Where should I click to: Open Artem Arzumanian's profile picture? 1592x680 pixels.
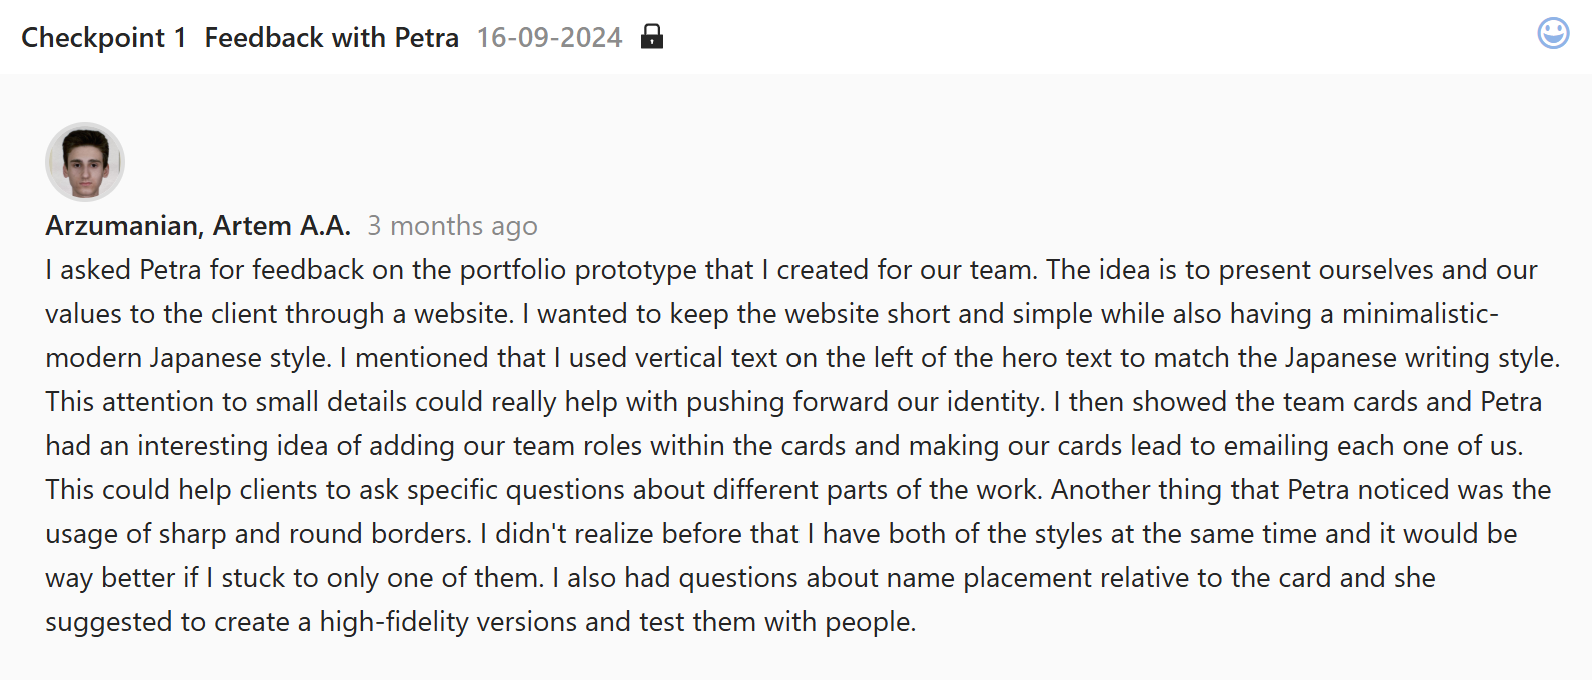point(85,162)
